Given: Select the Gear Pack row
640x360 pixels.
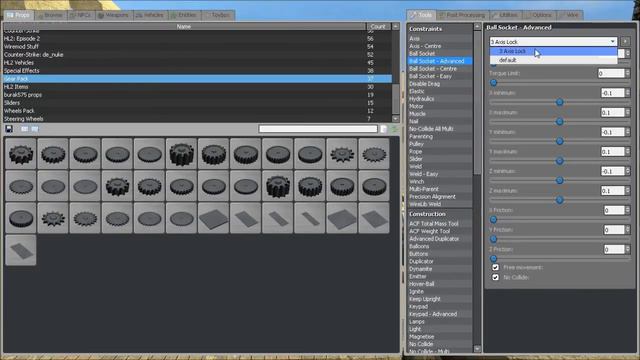Looking at the screenshot, I should point(197,79).
